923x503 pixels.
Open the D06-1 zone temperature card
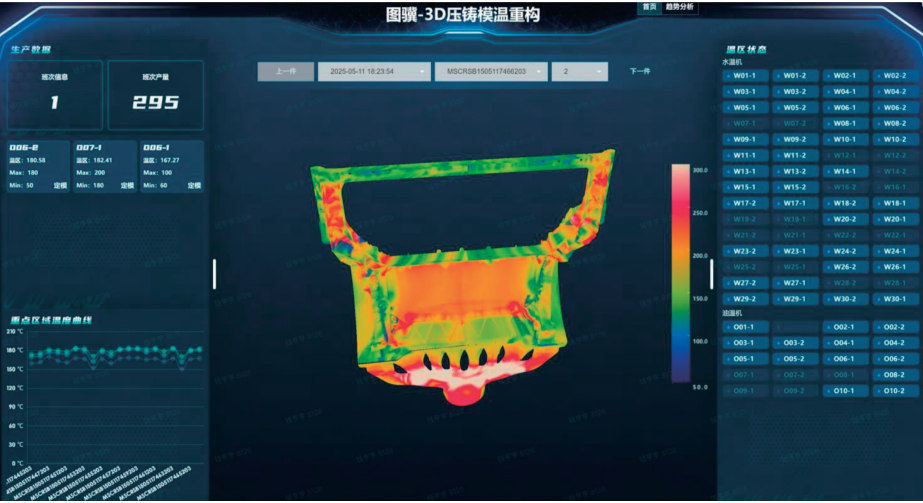[x=172, y=166]
